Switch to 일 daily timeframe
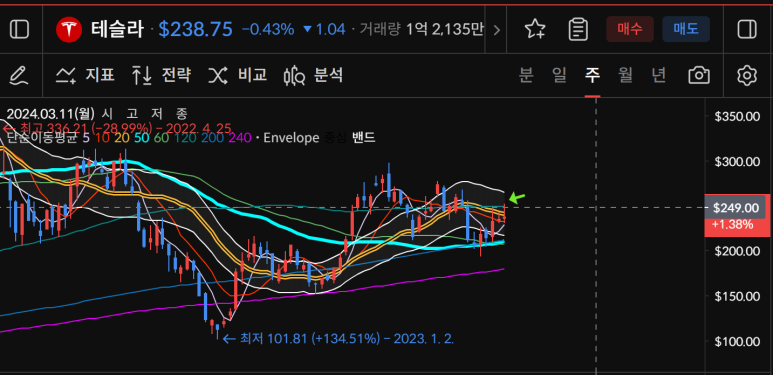The image size is (773, 375). pyautogui.click(x=560, y=75)
